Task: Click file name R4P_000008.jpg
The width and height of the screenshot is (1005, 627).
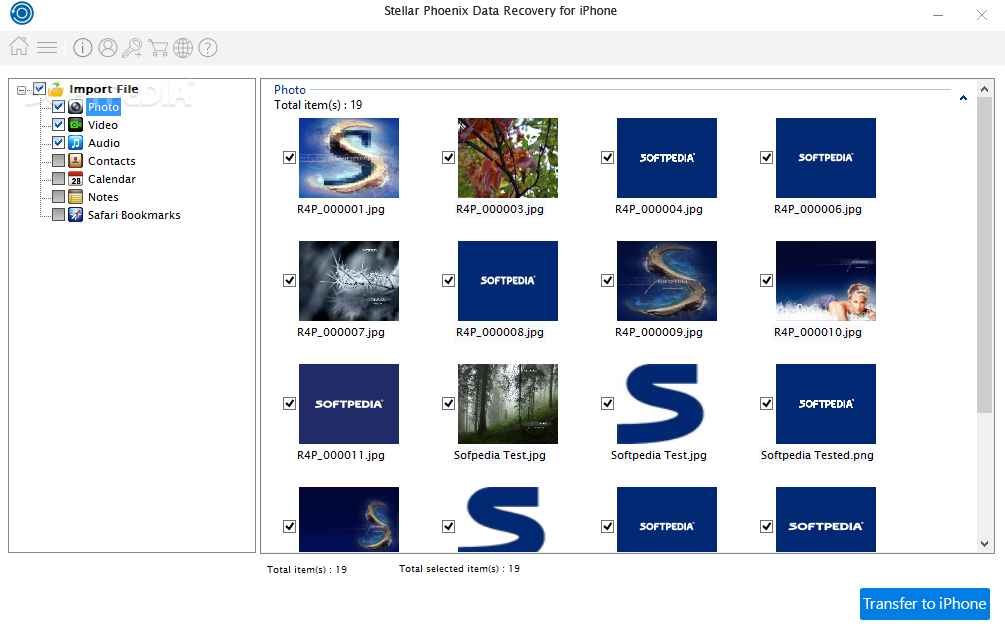Action: pyautogui.click(x=500, y=332)
